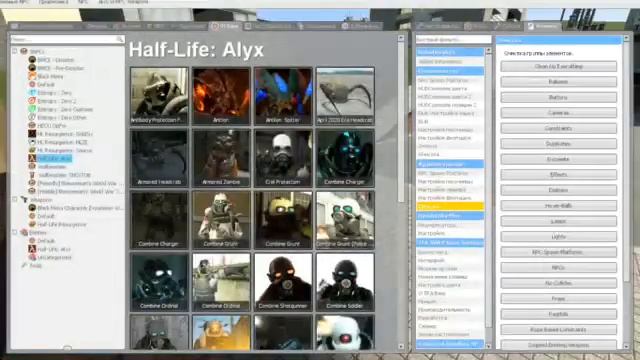Switch to the Utilities tab at right

coord(543,26)
